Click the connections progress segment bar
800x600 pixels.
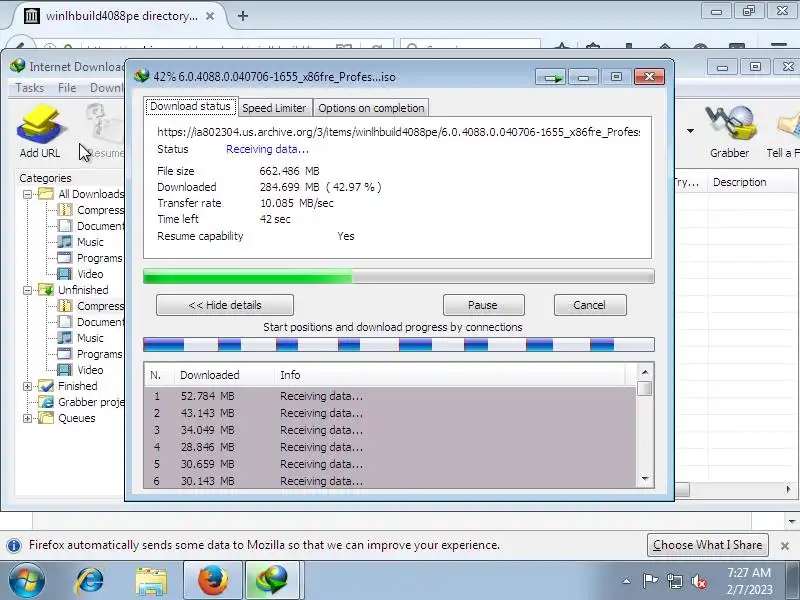click(398, 345)
